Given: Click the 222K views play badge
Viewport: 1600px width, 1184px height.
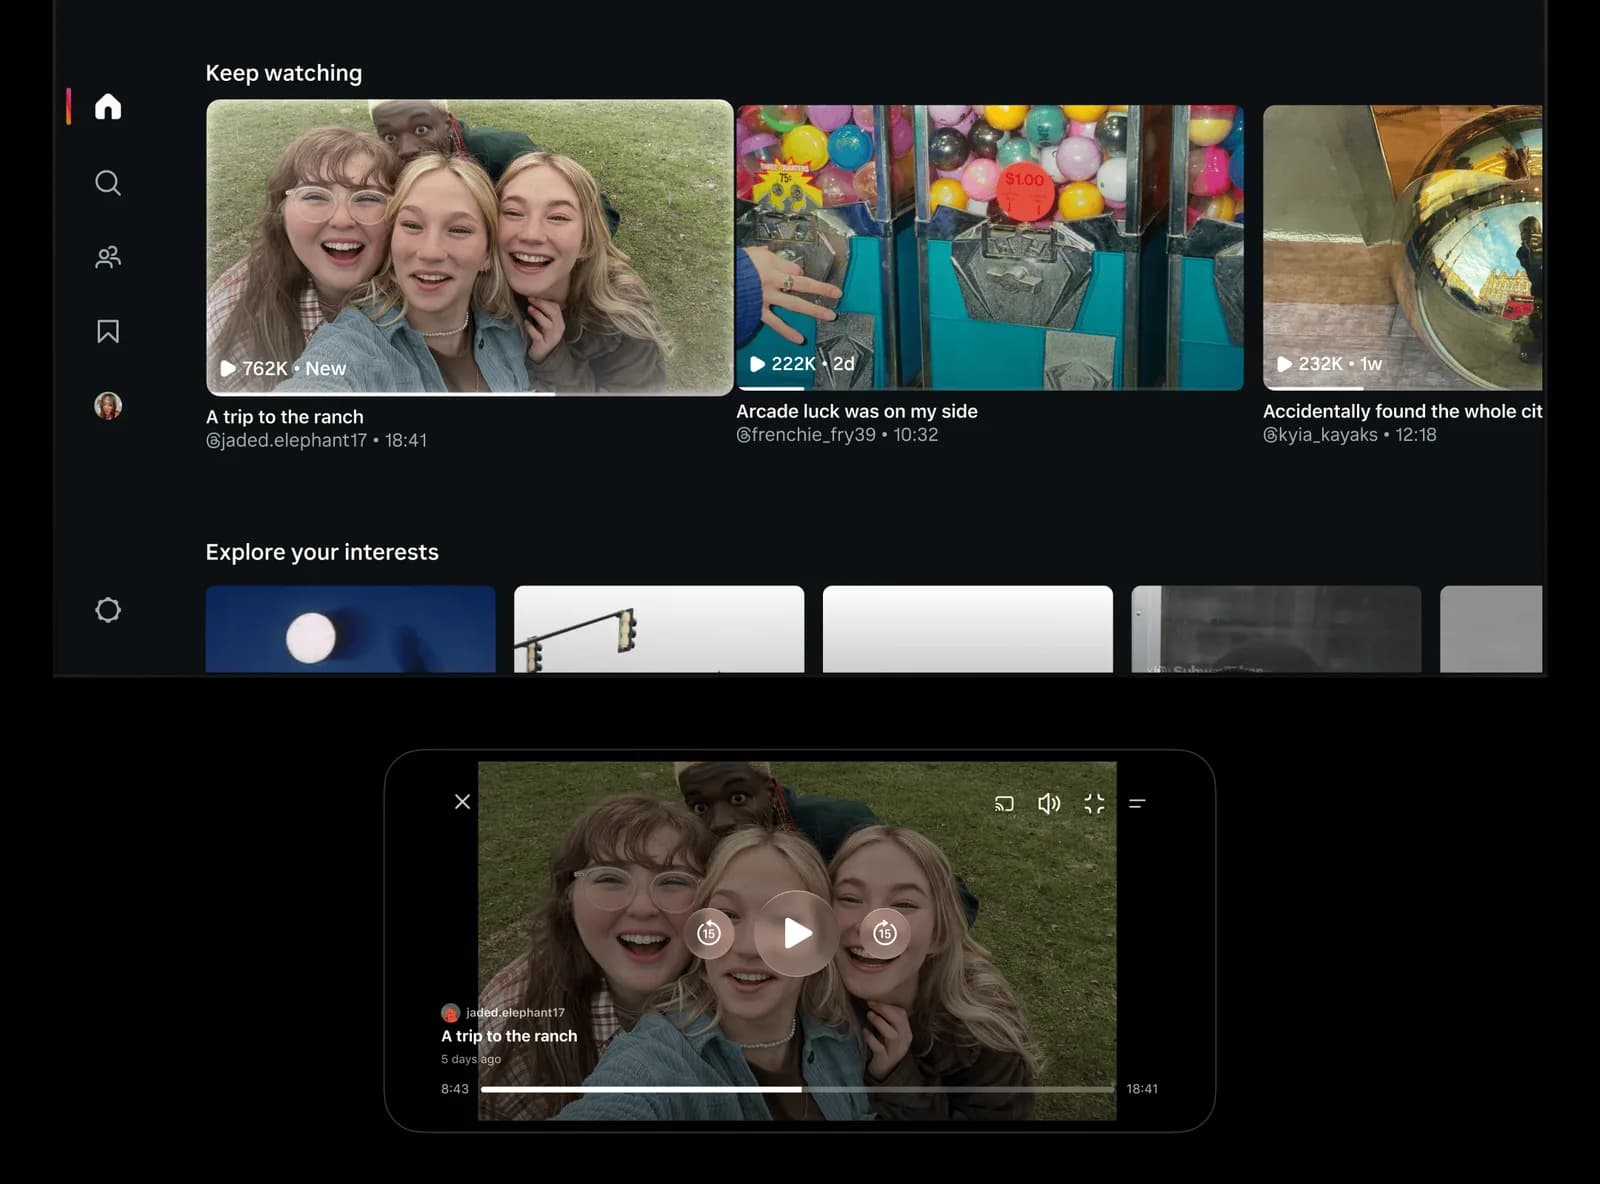Looking at the screenshot, I should (802, 364).
